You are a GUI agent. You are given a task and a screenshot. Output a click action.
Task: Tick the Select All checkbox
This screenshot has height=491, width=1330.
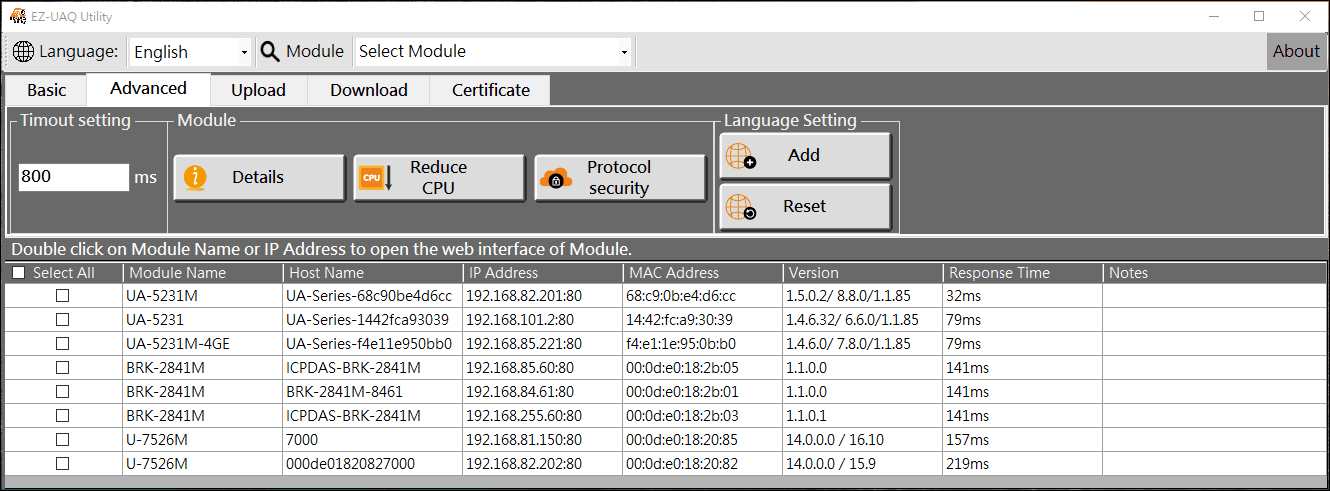click(x=19, y=273)
